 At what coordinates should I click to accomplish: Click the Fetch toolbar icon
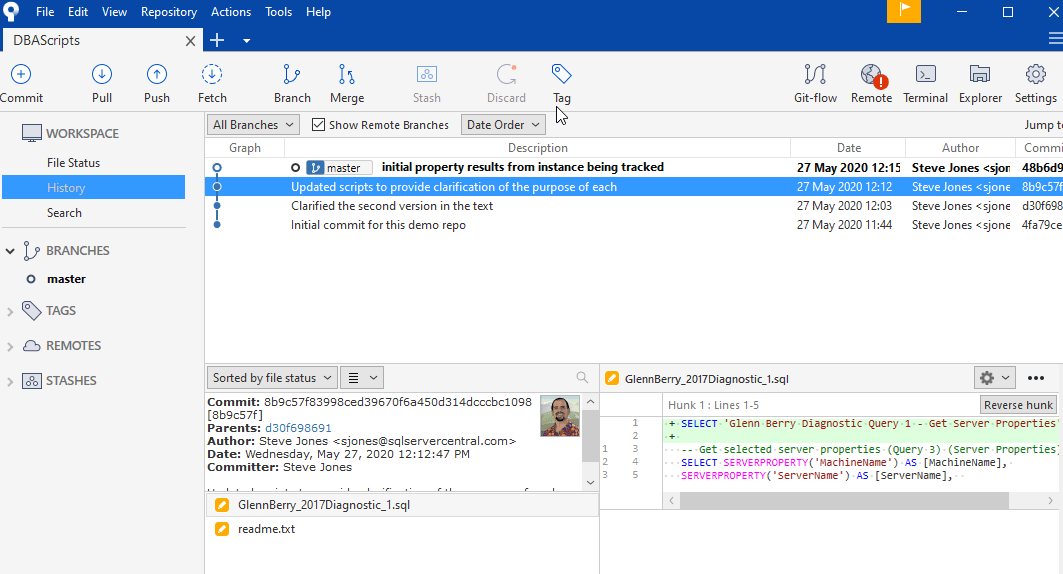click(212, 83)
